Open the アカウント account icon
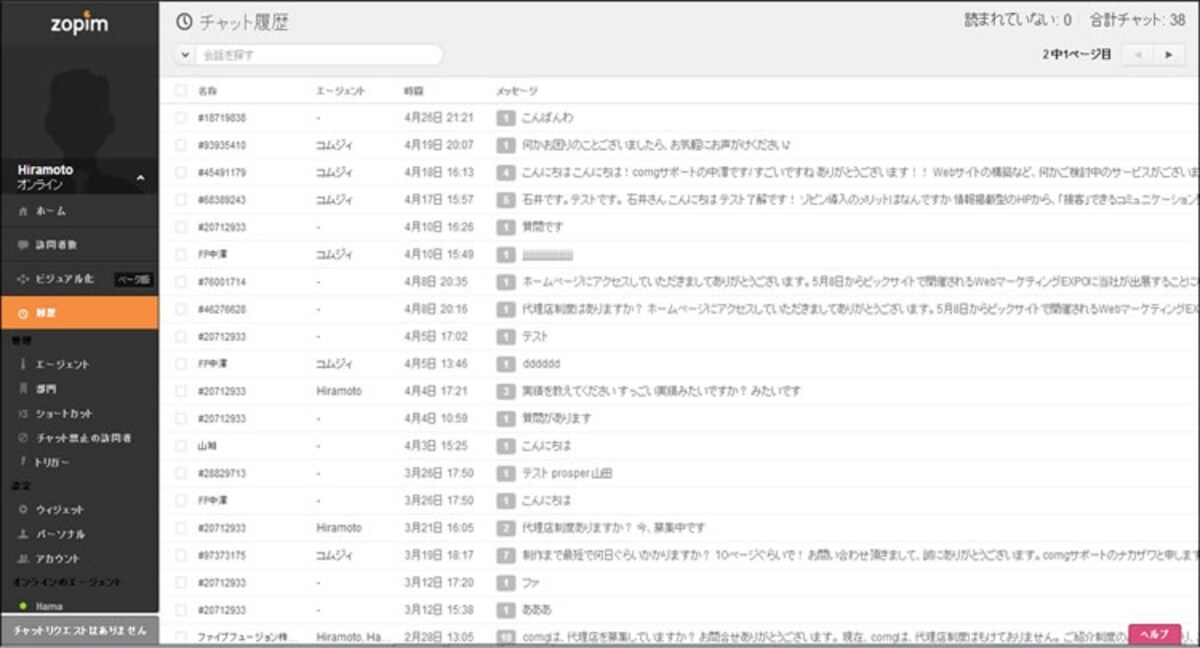The image size is (1200, 648). tap(23, 559)
